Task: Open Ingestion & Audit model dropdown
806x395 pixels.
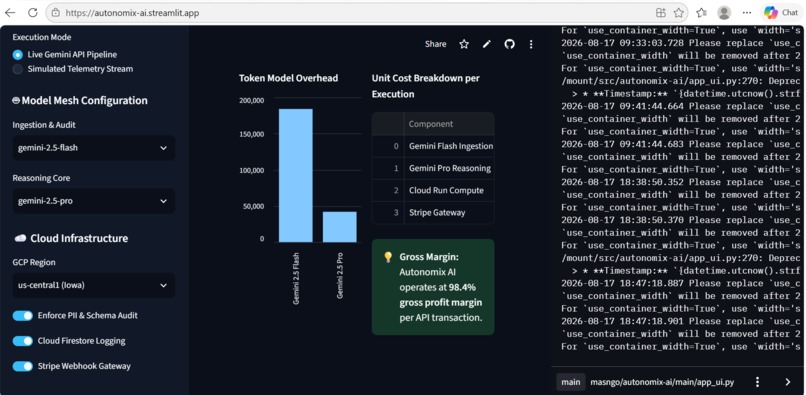Action: pyautogui.click(x=94, y=148)
